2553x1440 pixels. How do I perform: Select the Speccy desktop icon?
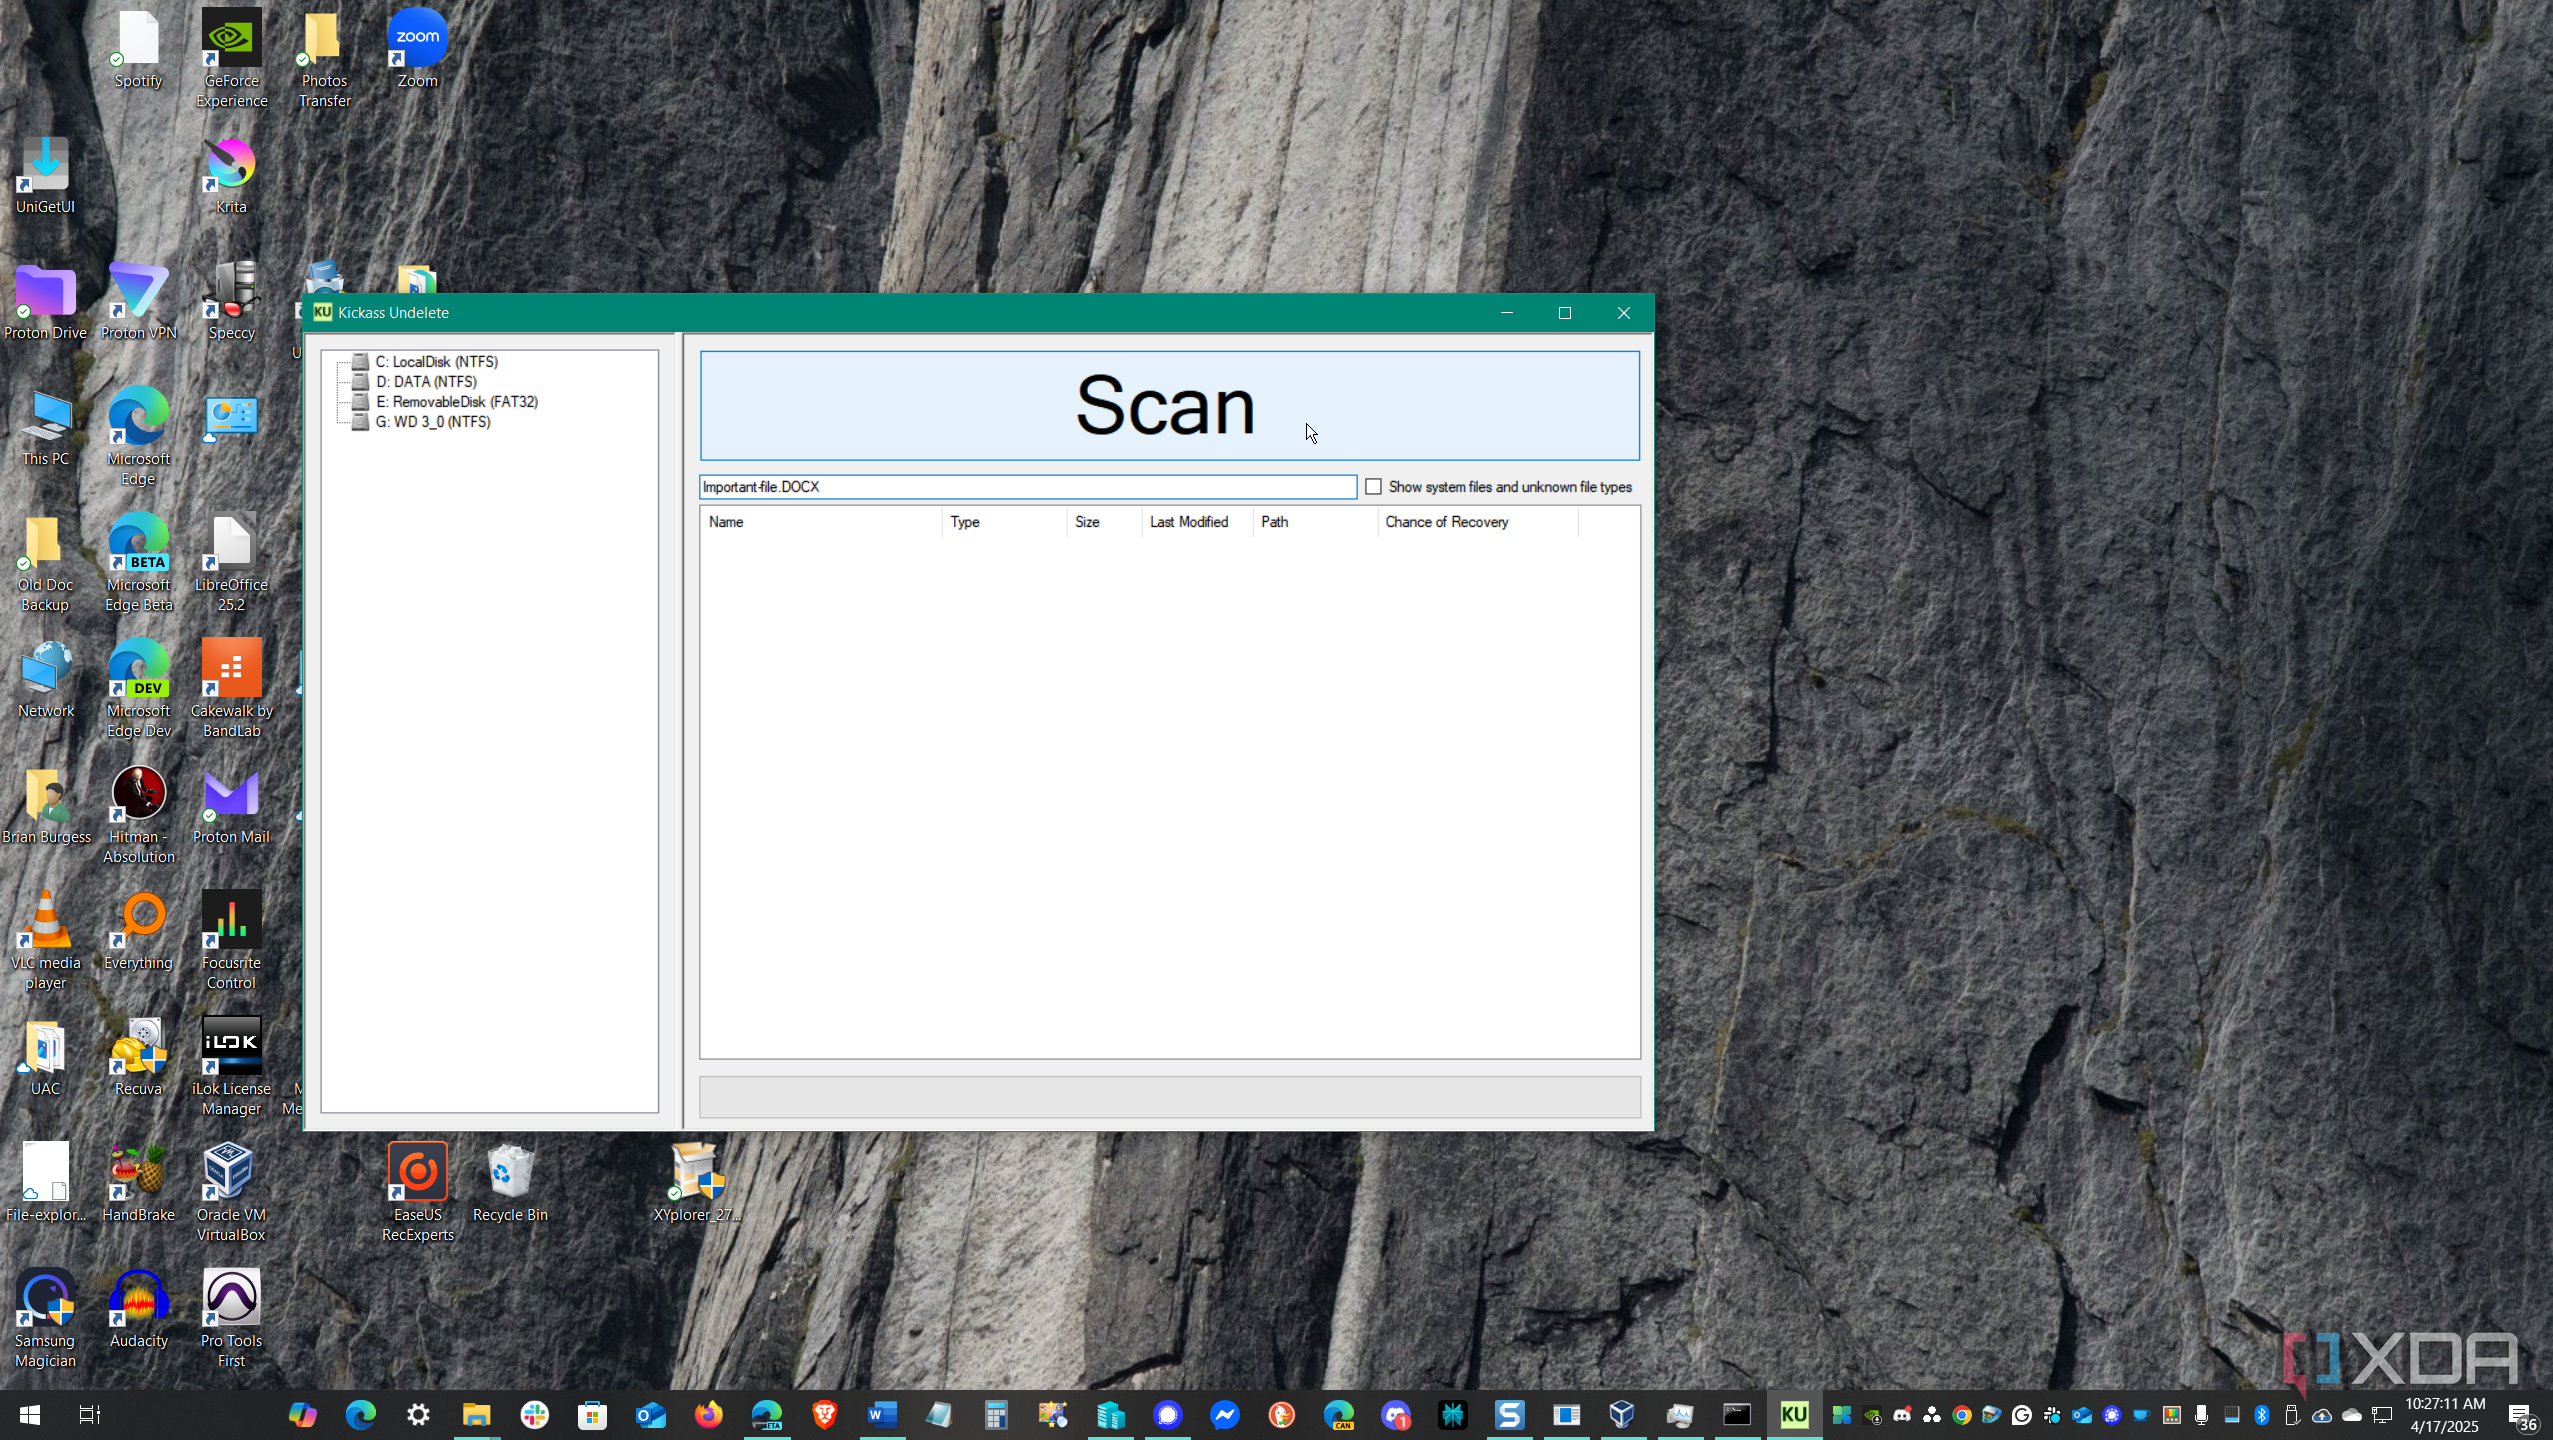click(x=232, y=302)
